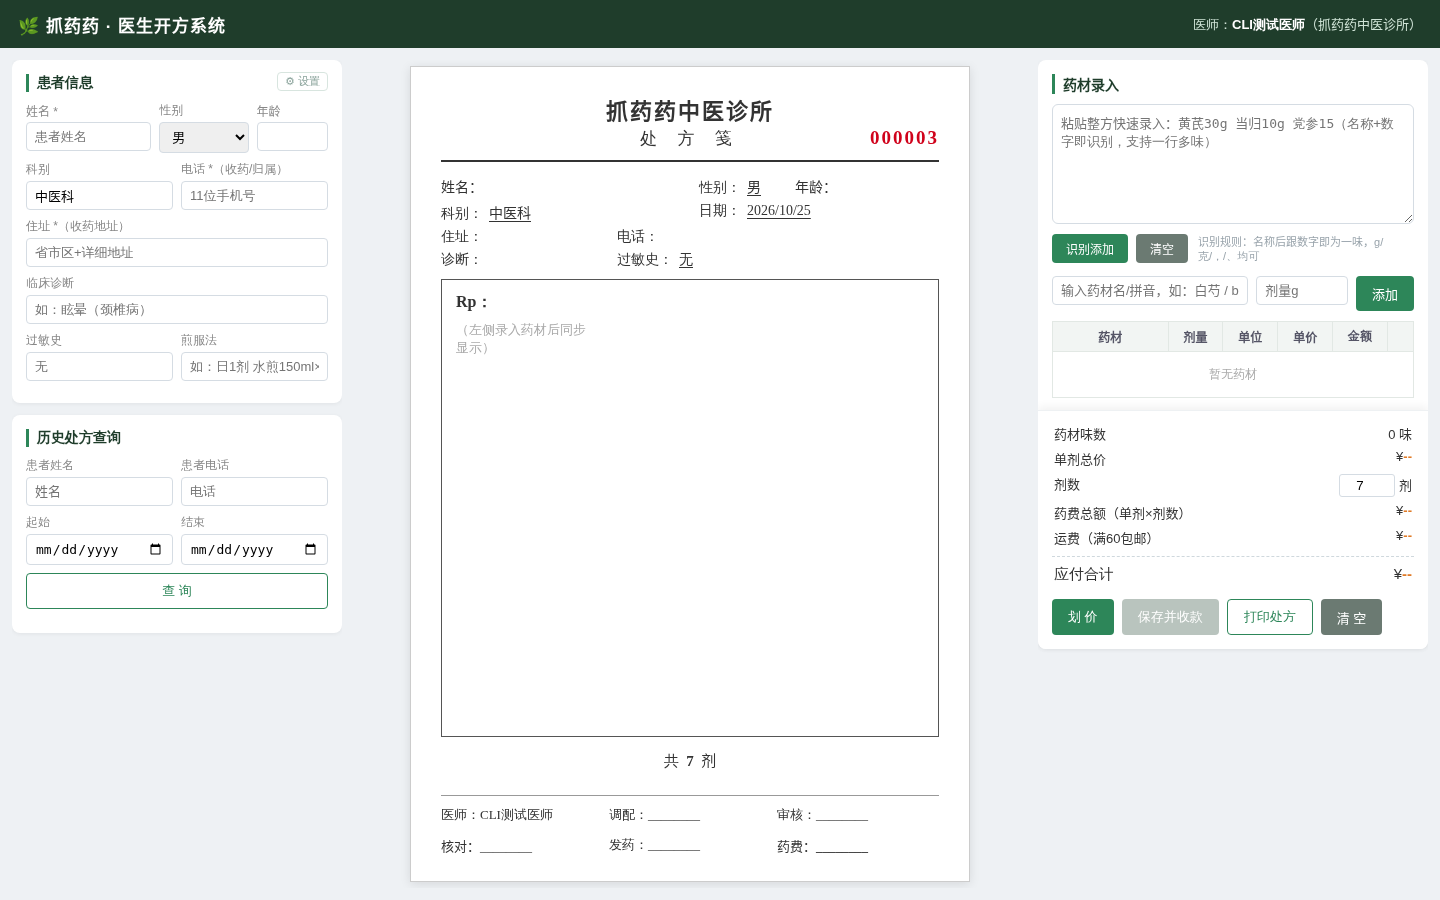Click the 识别添加 recognize-and-add button

coord(1090,249)
